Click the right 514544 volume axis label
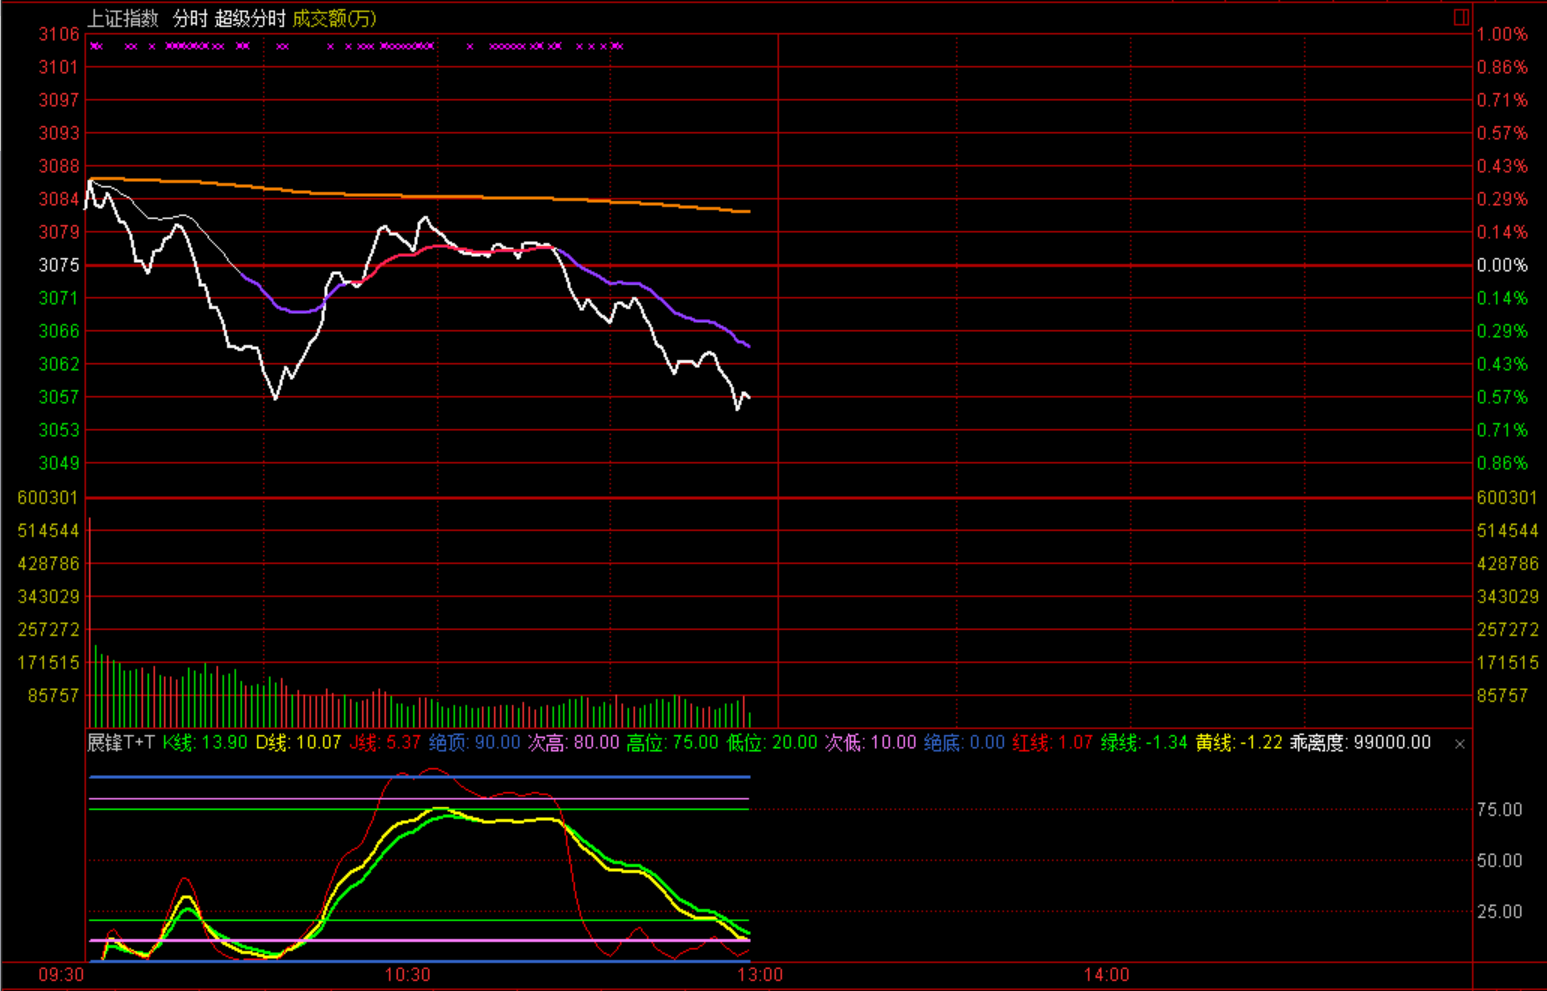This screenshot has width=1547, height=991. point(1507,530)
